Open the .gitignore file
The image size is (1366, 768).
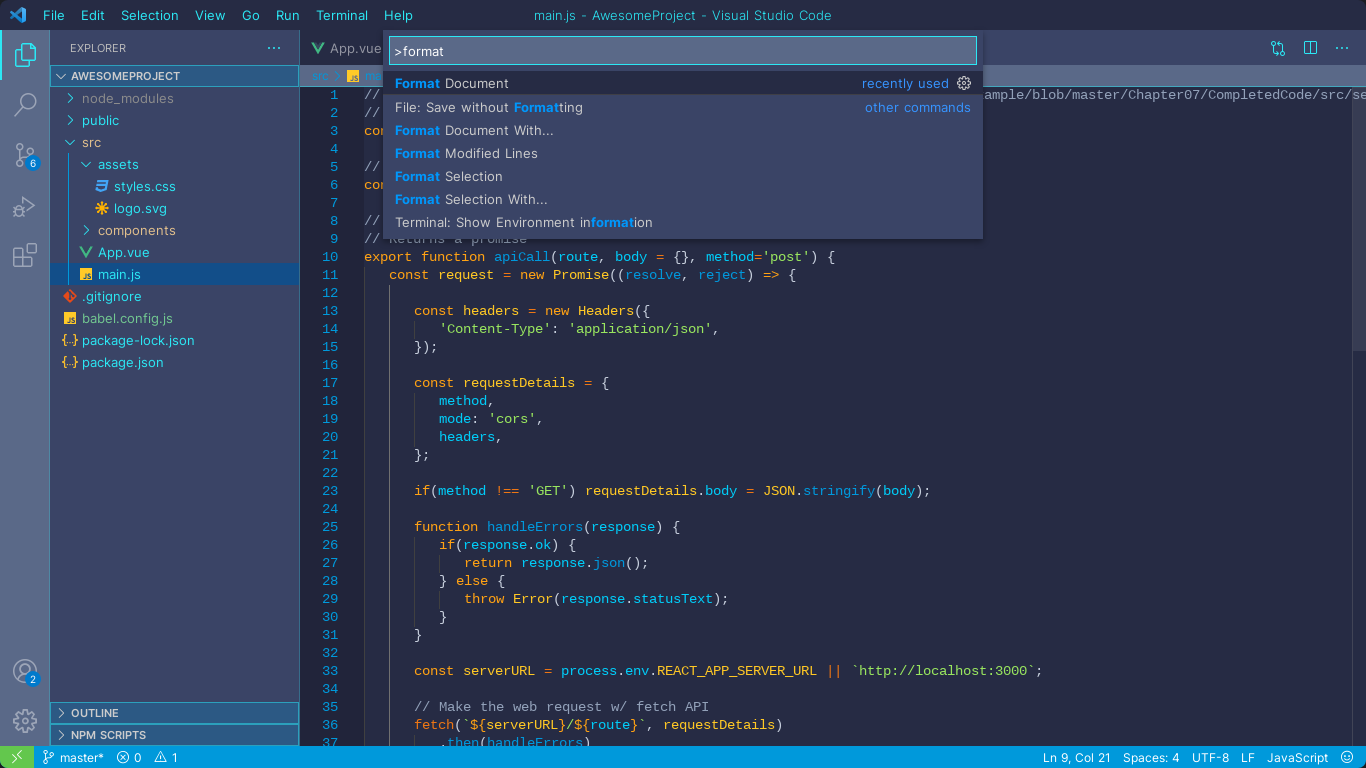175,296
